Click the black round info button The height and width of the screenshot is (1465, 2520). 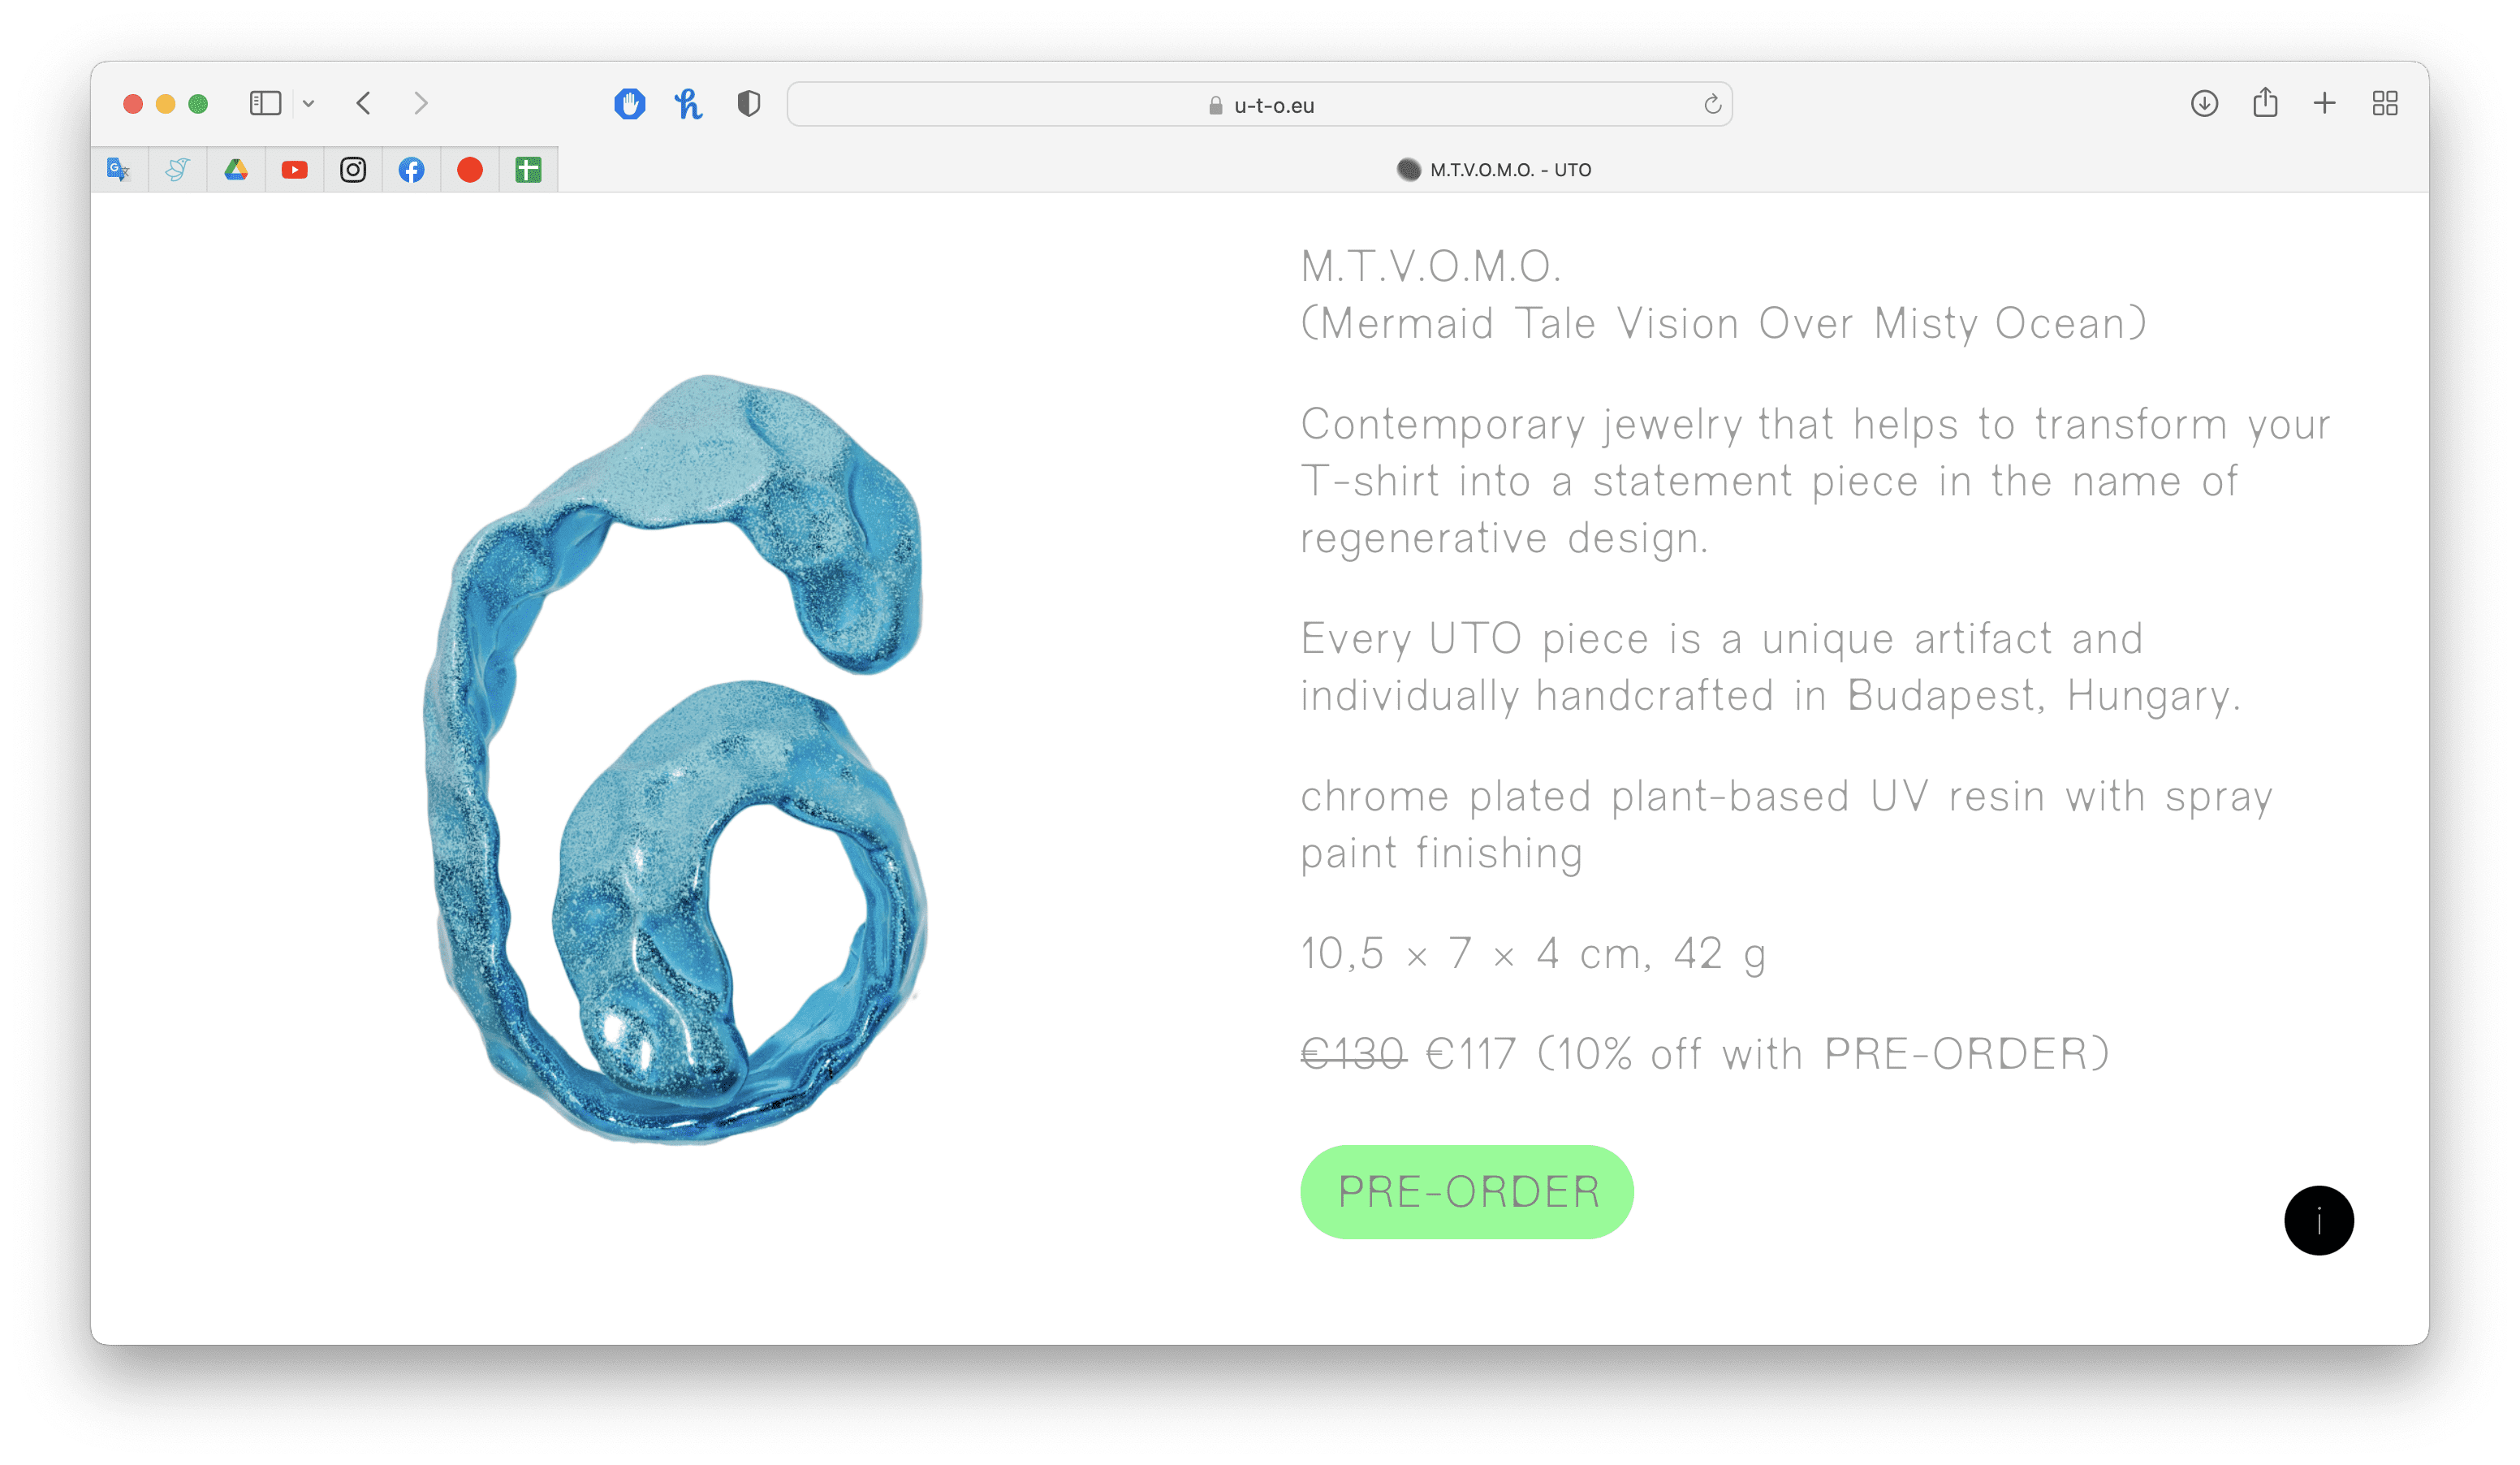2318,1220
